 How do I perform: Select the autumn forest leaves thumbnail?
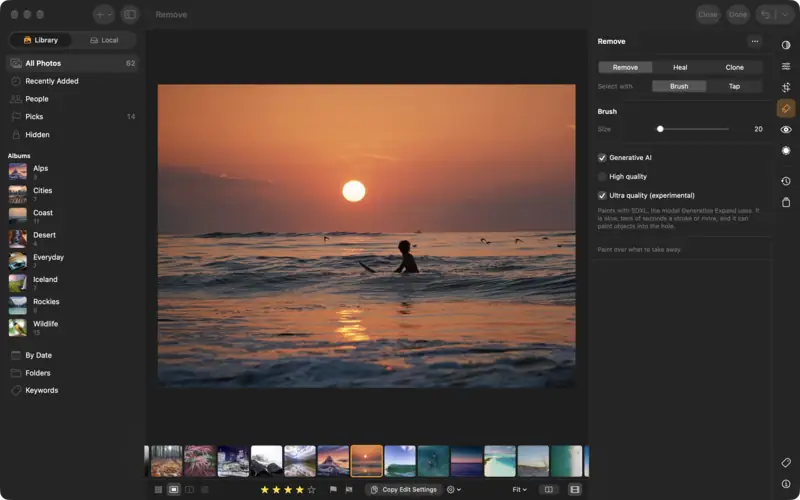(x=166, y=461)
